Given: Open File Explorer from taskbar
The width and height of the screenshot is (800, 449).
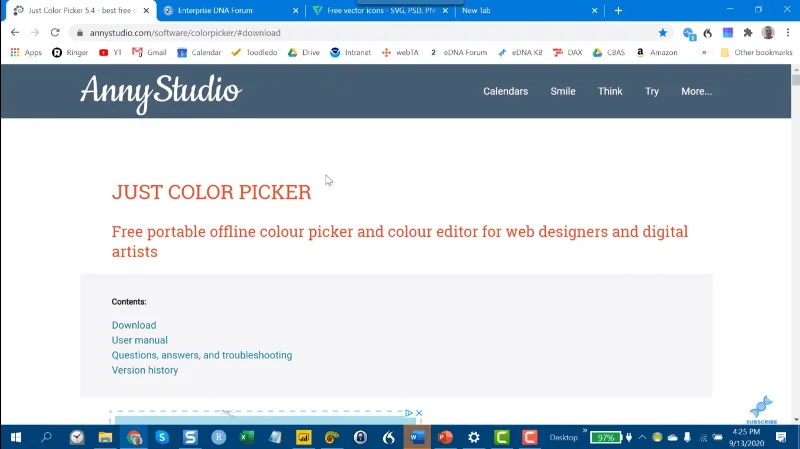Looking at the screenshot, I should click(105, 437).
